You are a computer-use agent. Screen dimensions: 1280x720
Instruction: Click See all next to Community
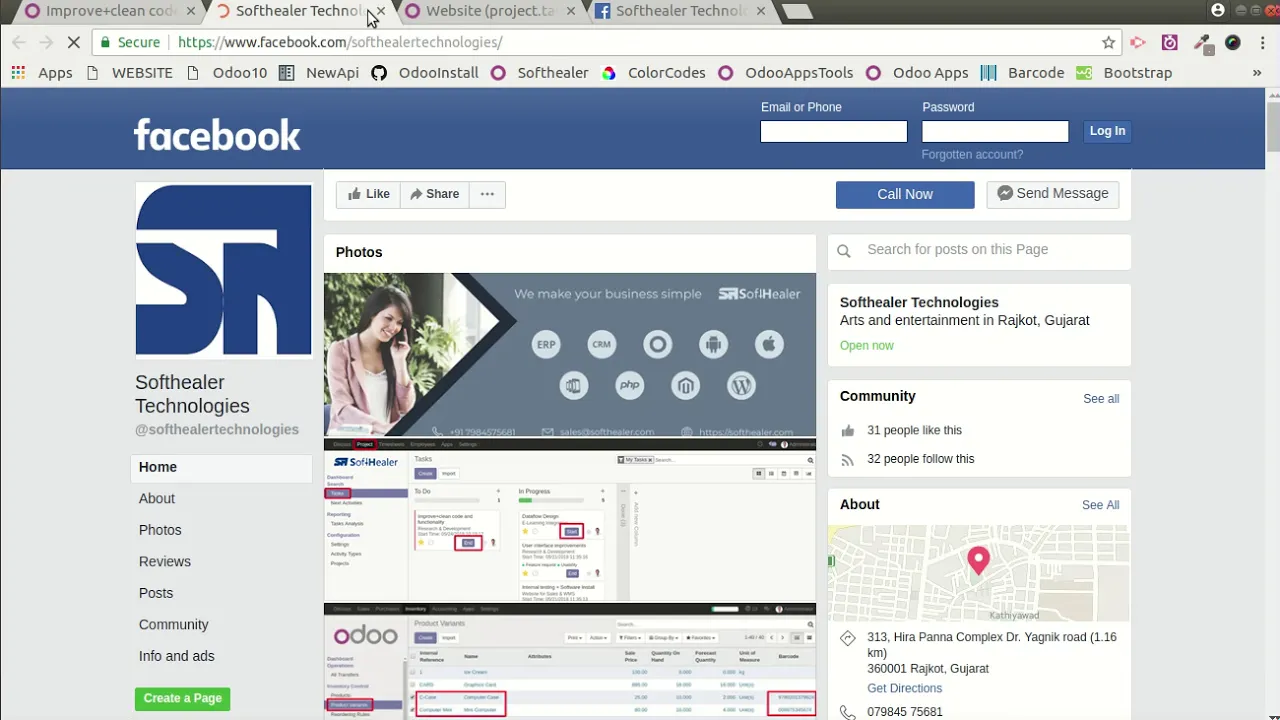[1101, 399]
